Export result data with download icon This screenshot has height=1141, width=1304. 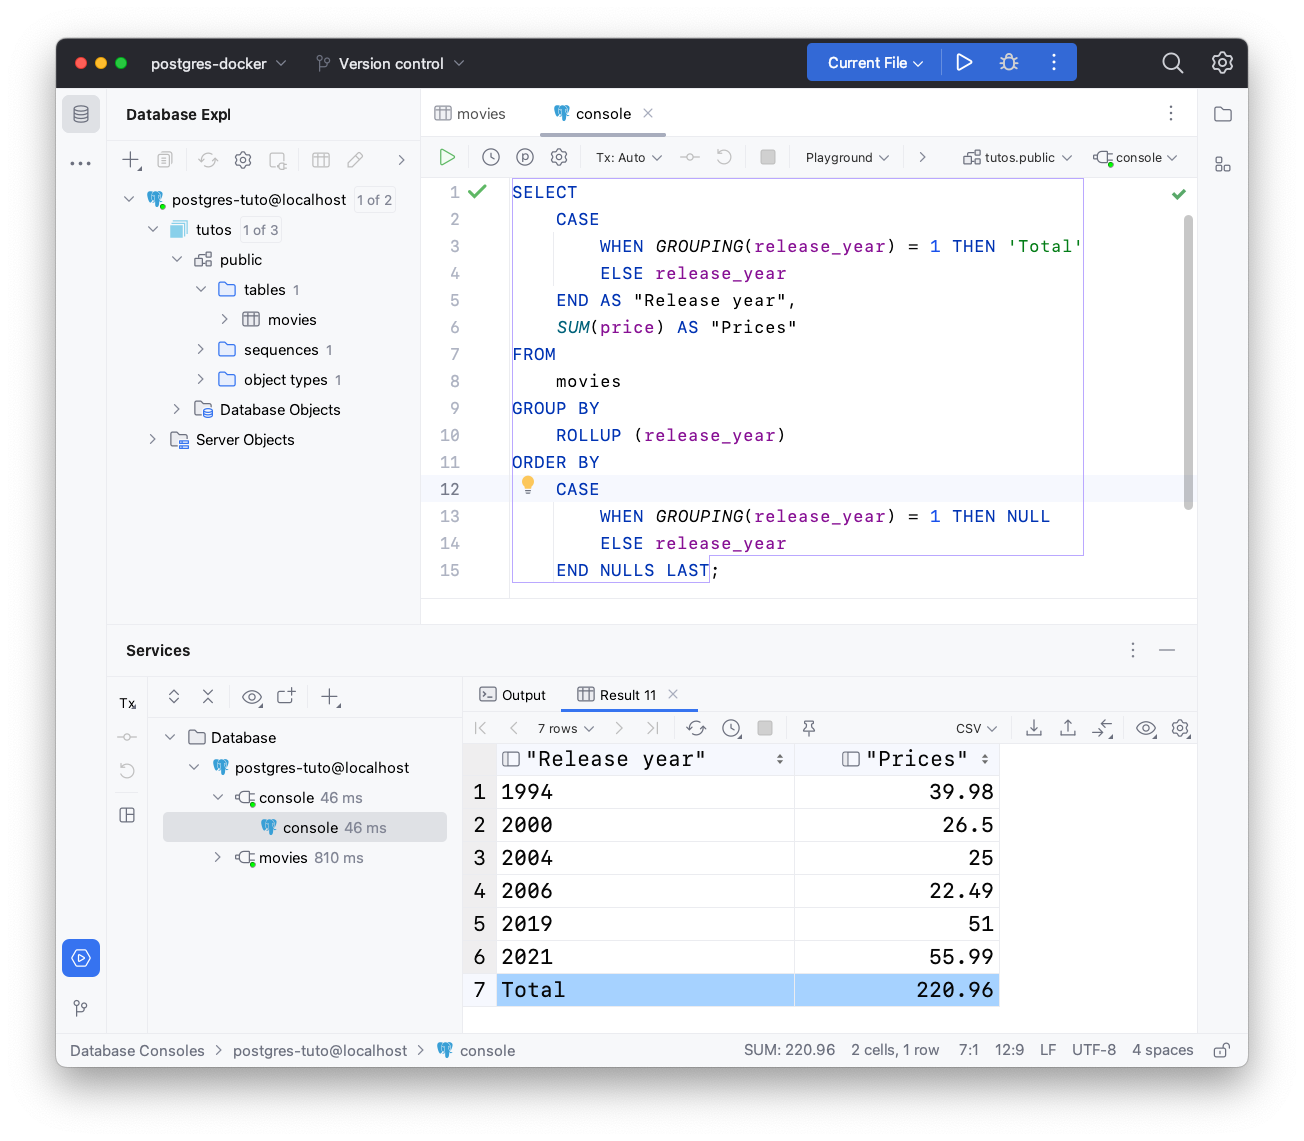coord(1034,728)
